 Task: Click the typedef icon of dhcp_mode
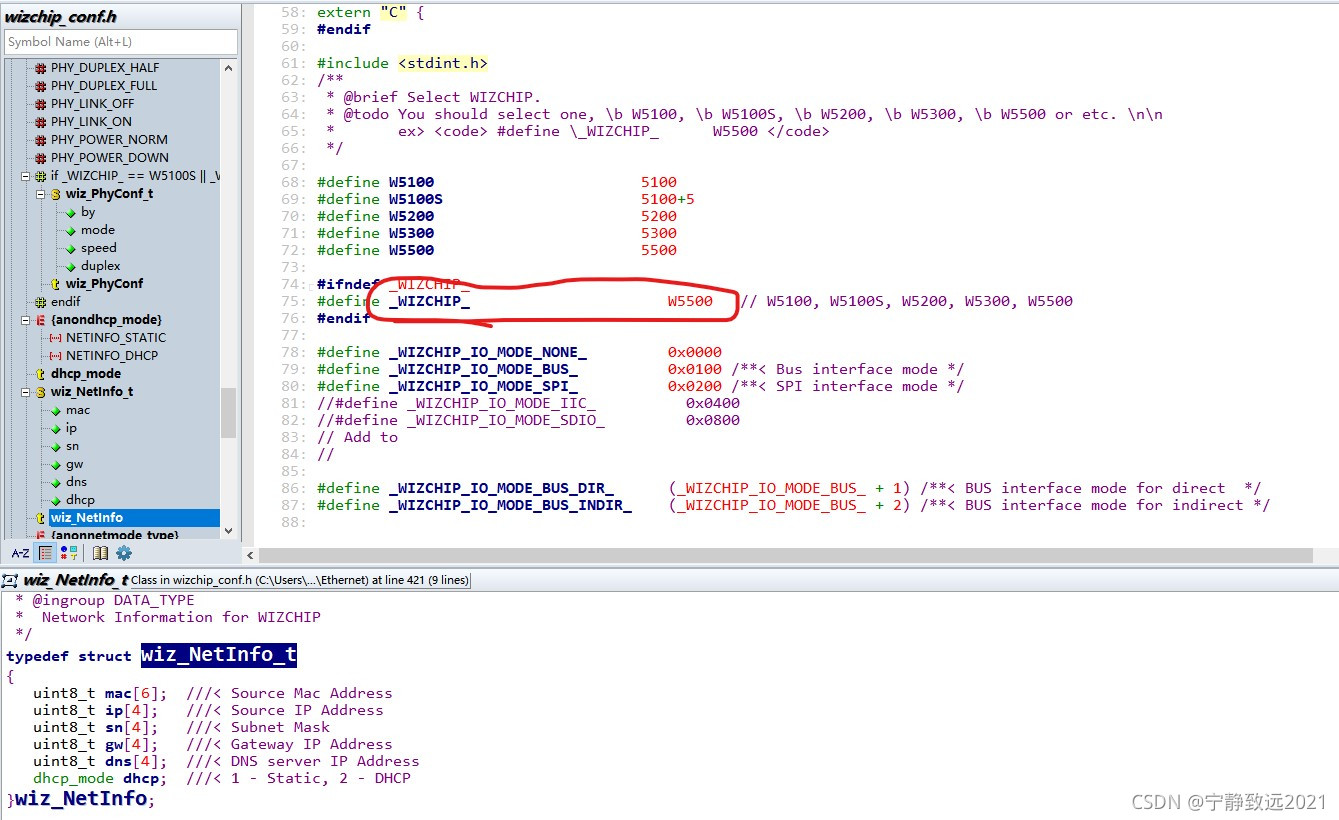click(x=41, y=374)
